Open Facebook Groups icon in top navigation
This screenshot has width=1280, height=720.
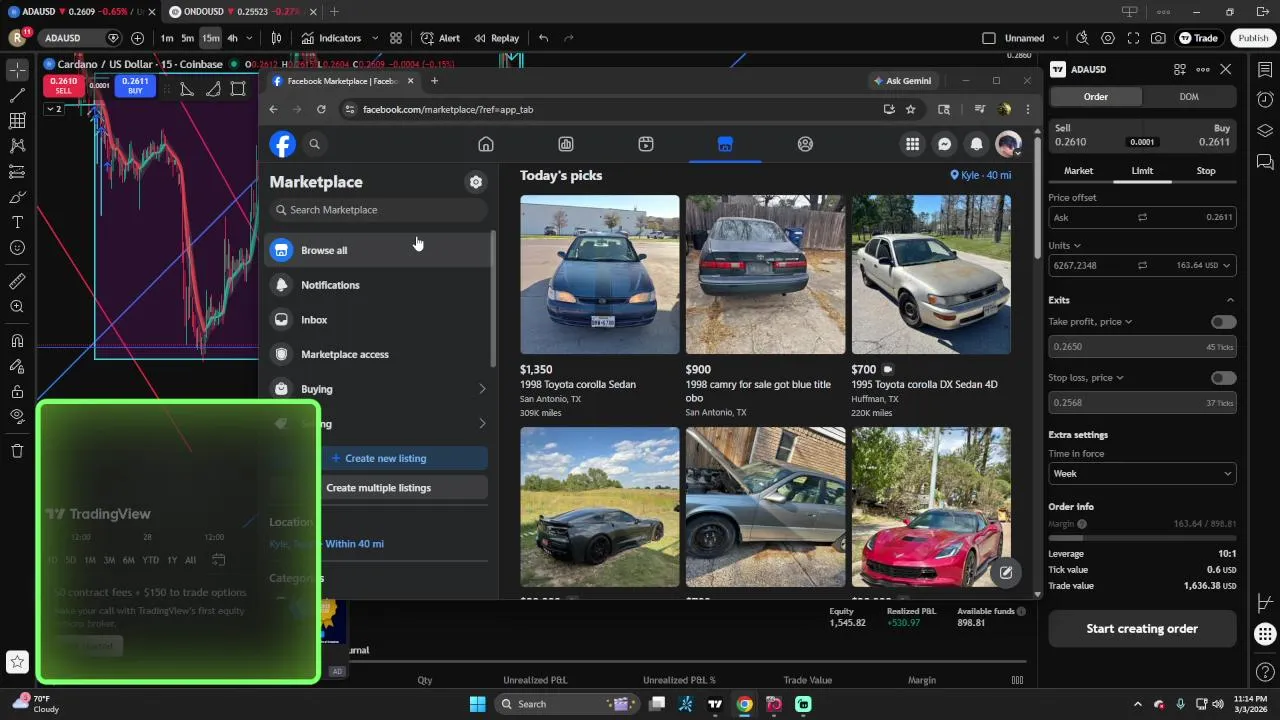[x=805, y=144]
